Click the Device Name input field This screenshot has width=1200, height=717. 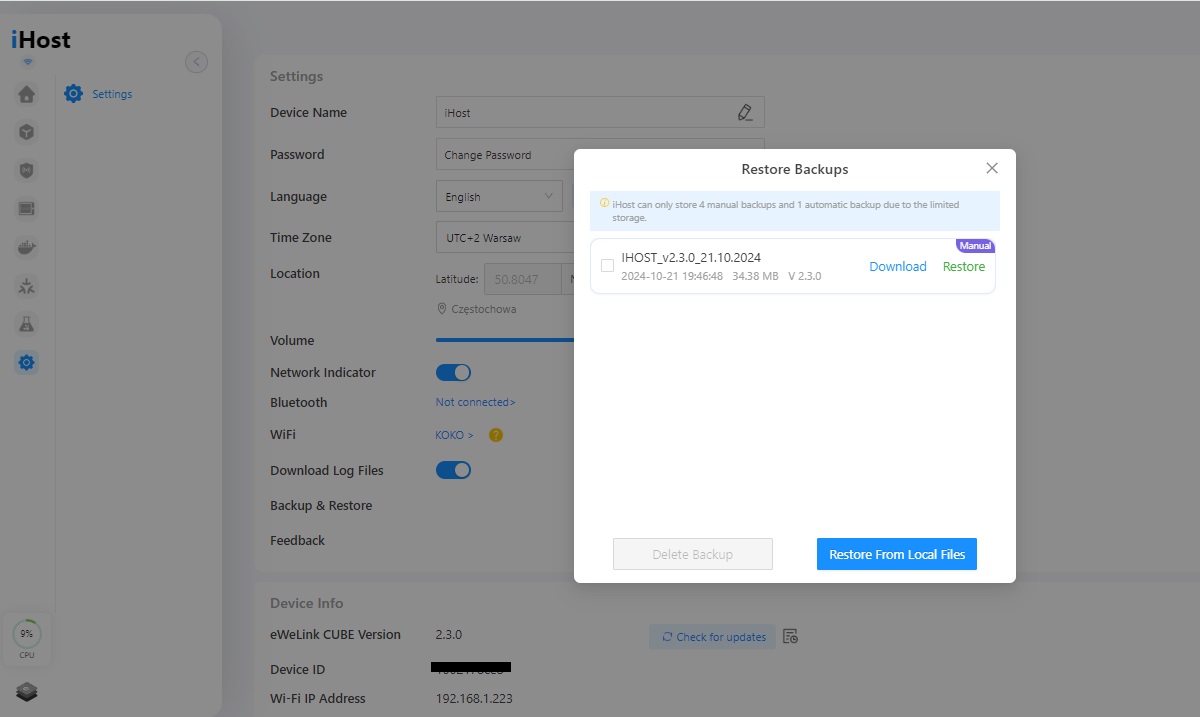tap(600, 112)
